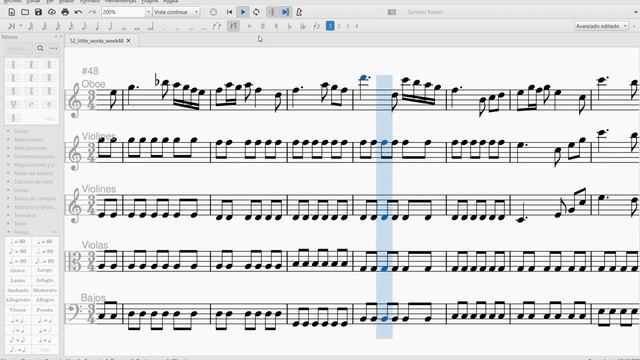Select the 128th note duration
The width and height of the screenshot is (640, 360).
pos(31,26)
